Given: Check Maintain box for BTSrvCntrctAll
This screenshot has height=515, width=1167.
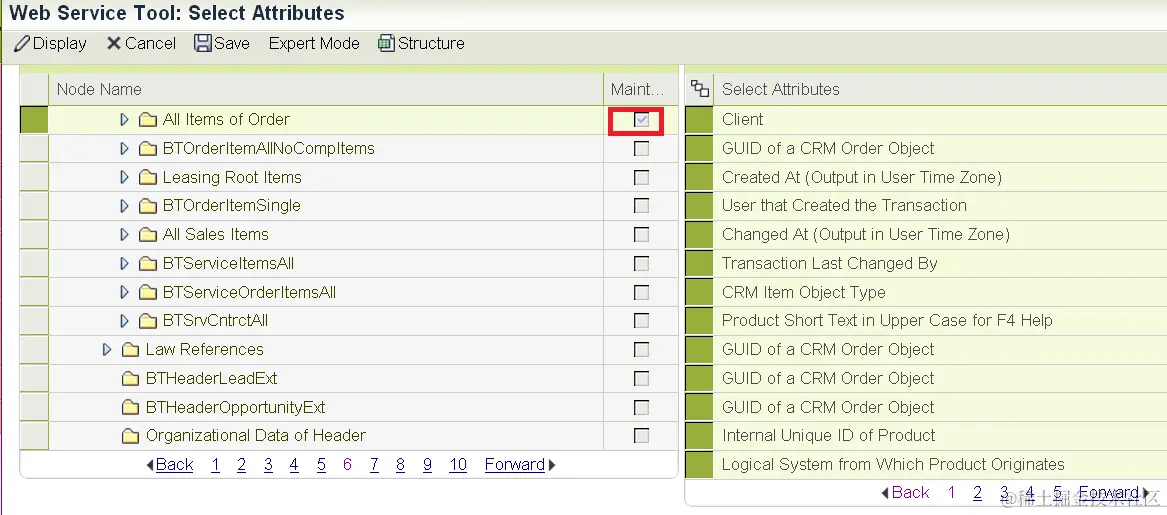Looking at the screenshot, I should click(641, 322).
